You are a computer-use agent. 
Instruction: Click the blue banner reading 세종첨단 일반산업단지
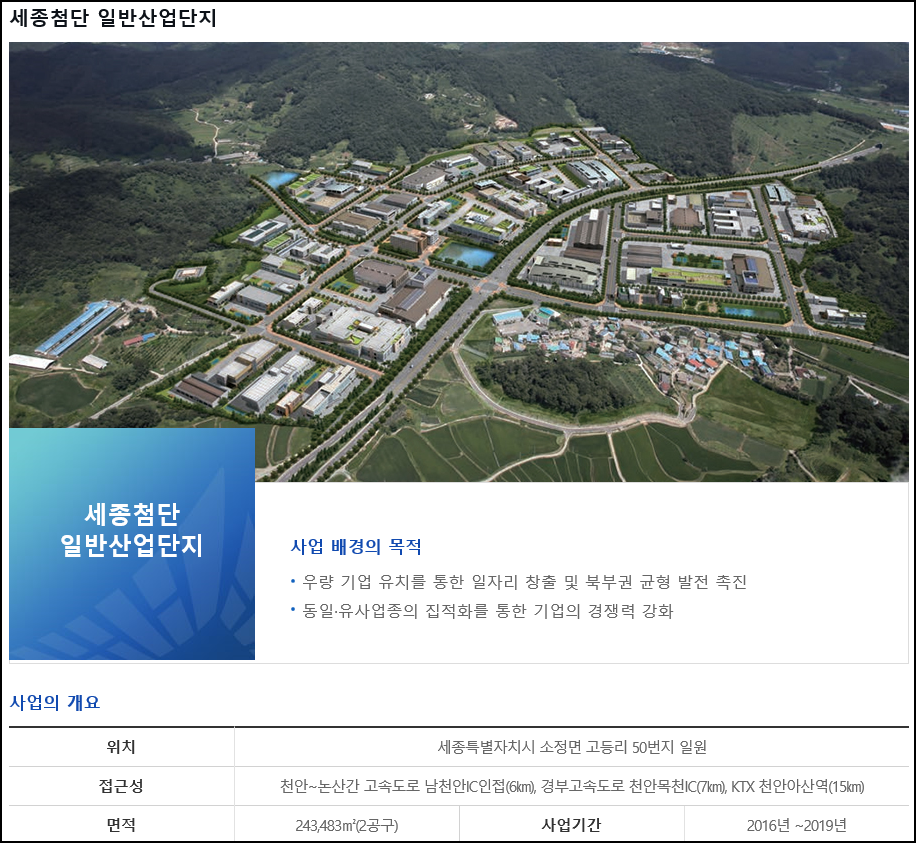coord(132,530)
